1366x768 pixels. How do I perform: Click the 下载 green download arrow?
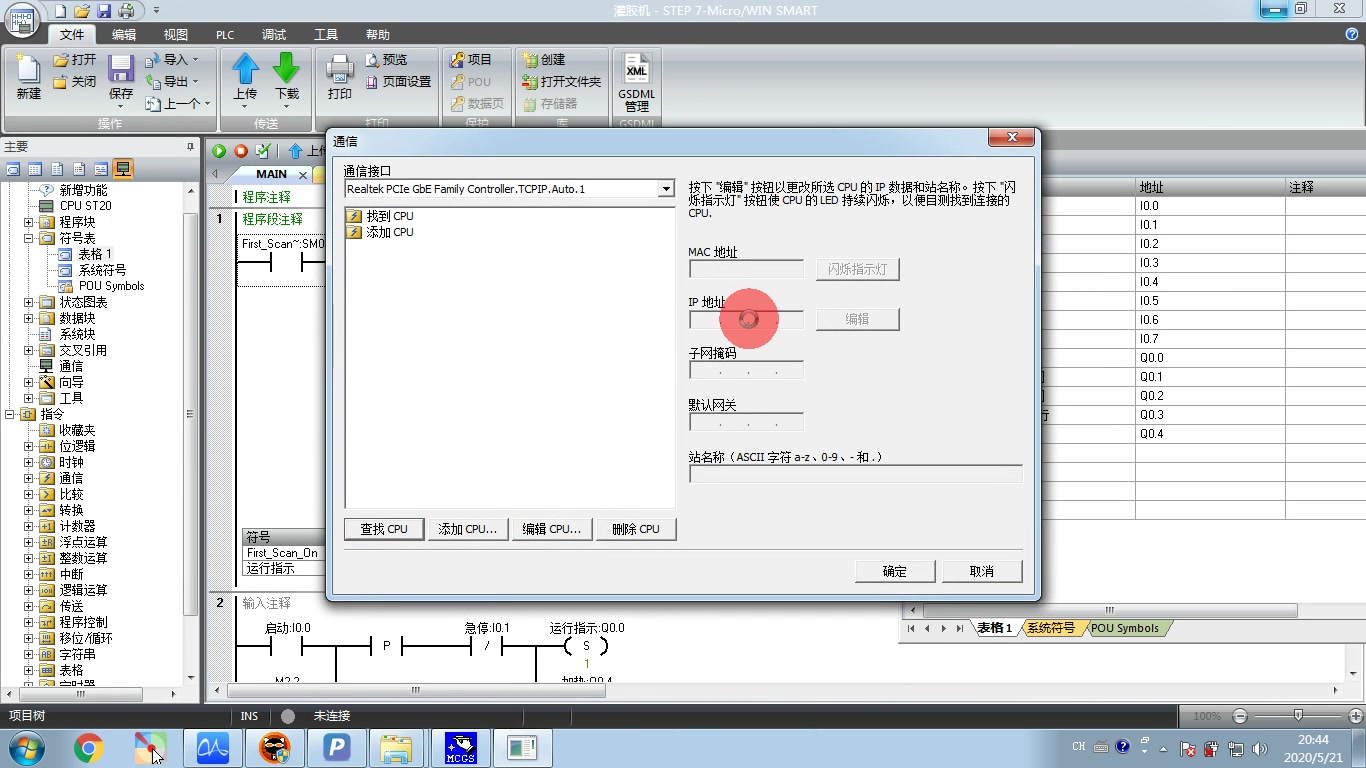click(x=287, y=69)
